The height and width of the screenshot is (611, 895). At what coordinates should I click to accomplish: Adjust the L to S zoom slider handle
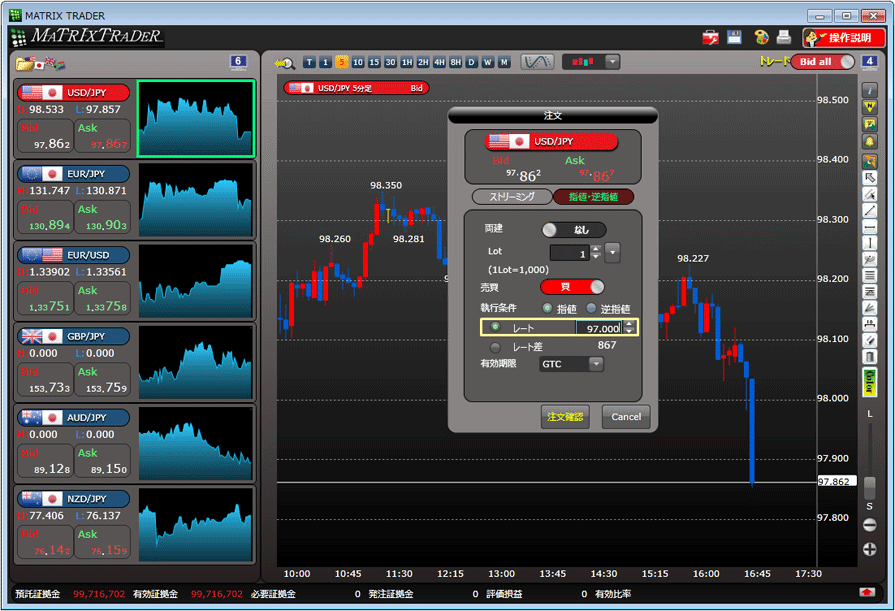point(869,487)
